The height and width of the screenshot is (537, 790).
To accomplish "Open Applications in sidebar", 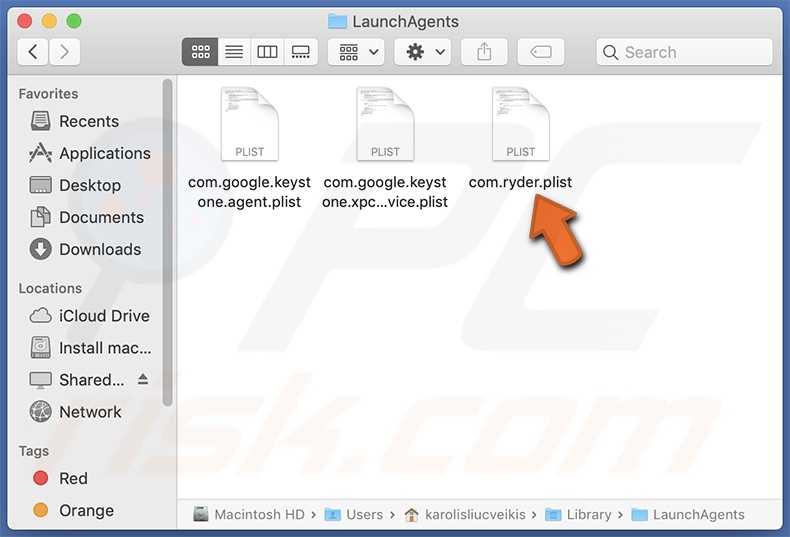I will tap(89, 153).
